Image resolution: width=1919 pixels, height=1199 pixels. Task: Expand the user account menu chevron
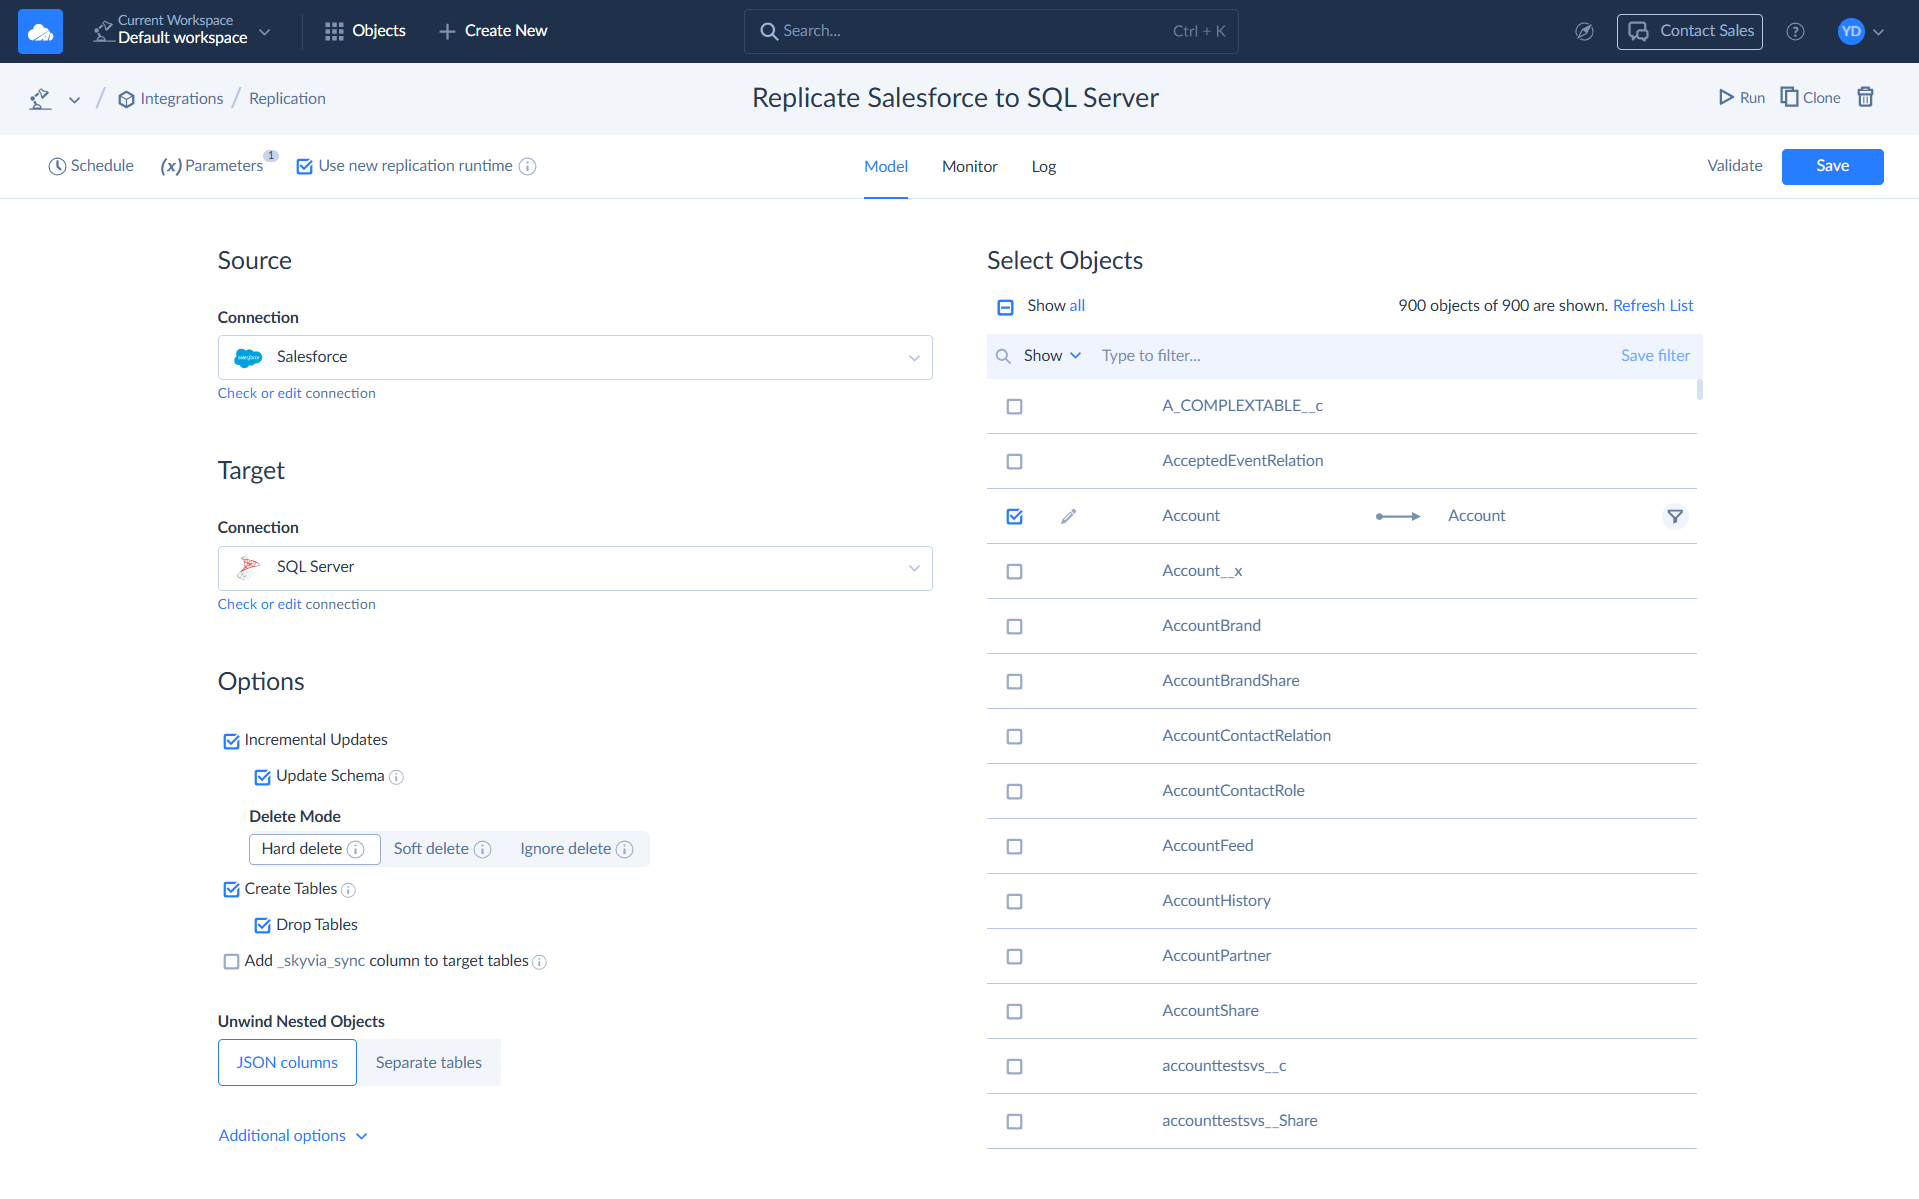pos(1879,32)
